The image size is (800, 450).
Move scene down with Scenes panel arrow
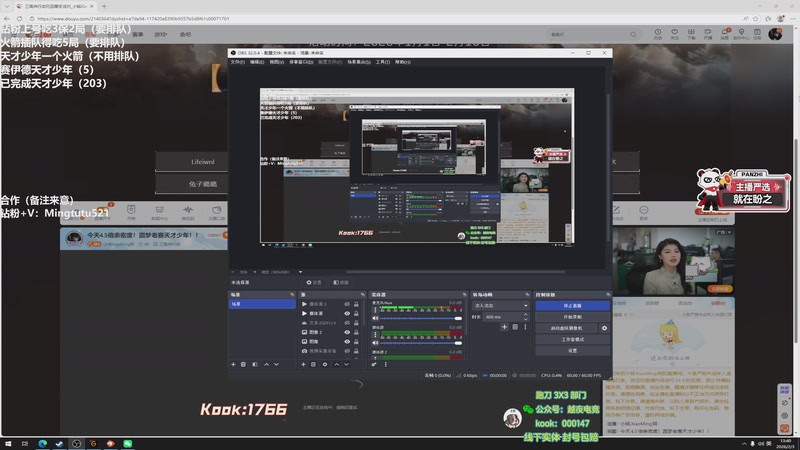tap(277, 364)
